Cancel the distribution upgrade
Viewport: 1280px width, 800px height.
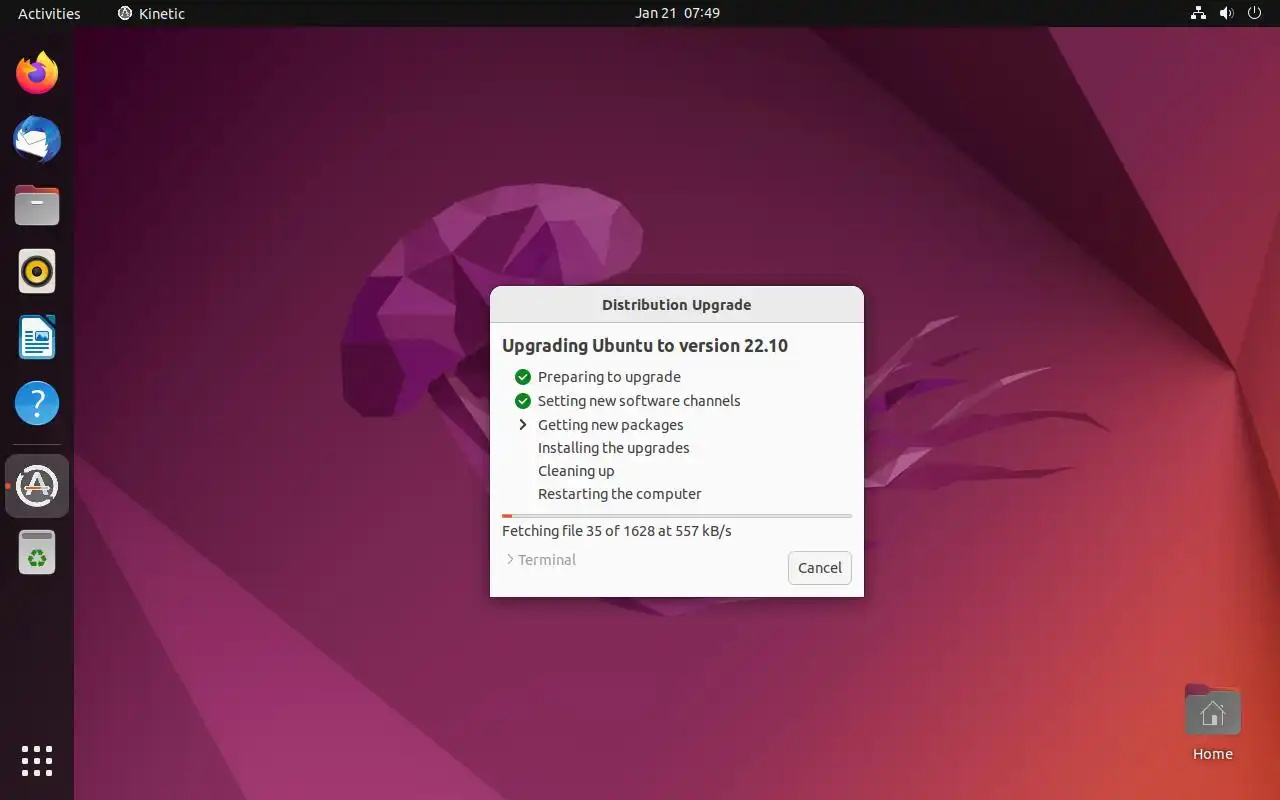pos(819,568)
